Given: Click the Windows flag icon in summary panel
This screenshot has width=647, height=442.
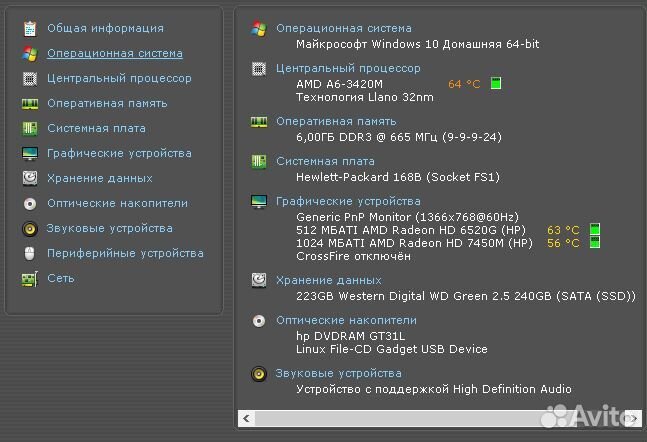Looking at the screenshot, I should click(x=259, y=28).
